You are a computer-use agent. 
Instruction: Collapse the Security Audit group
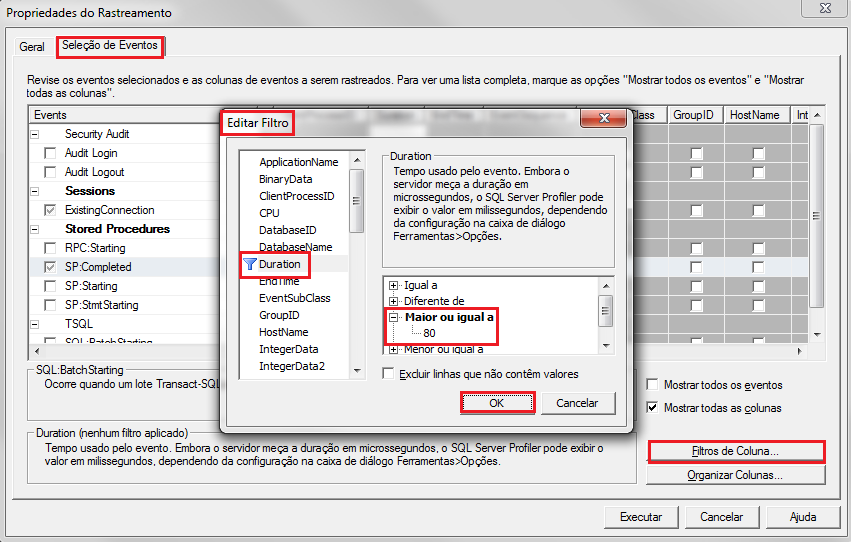(35, 134)
